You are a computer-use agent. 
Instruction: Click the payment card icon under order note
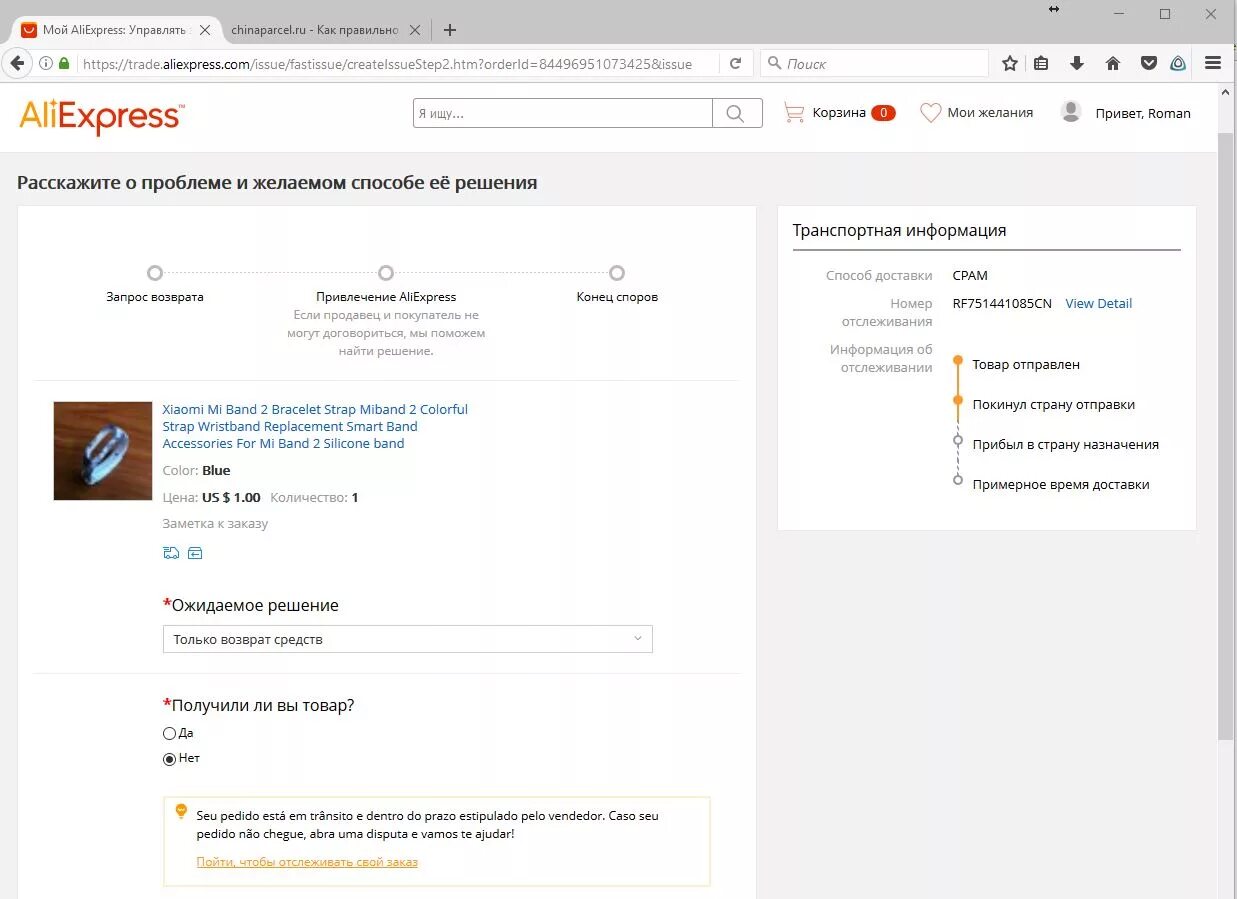195,553
